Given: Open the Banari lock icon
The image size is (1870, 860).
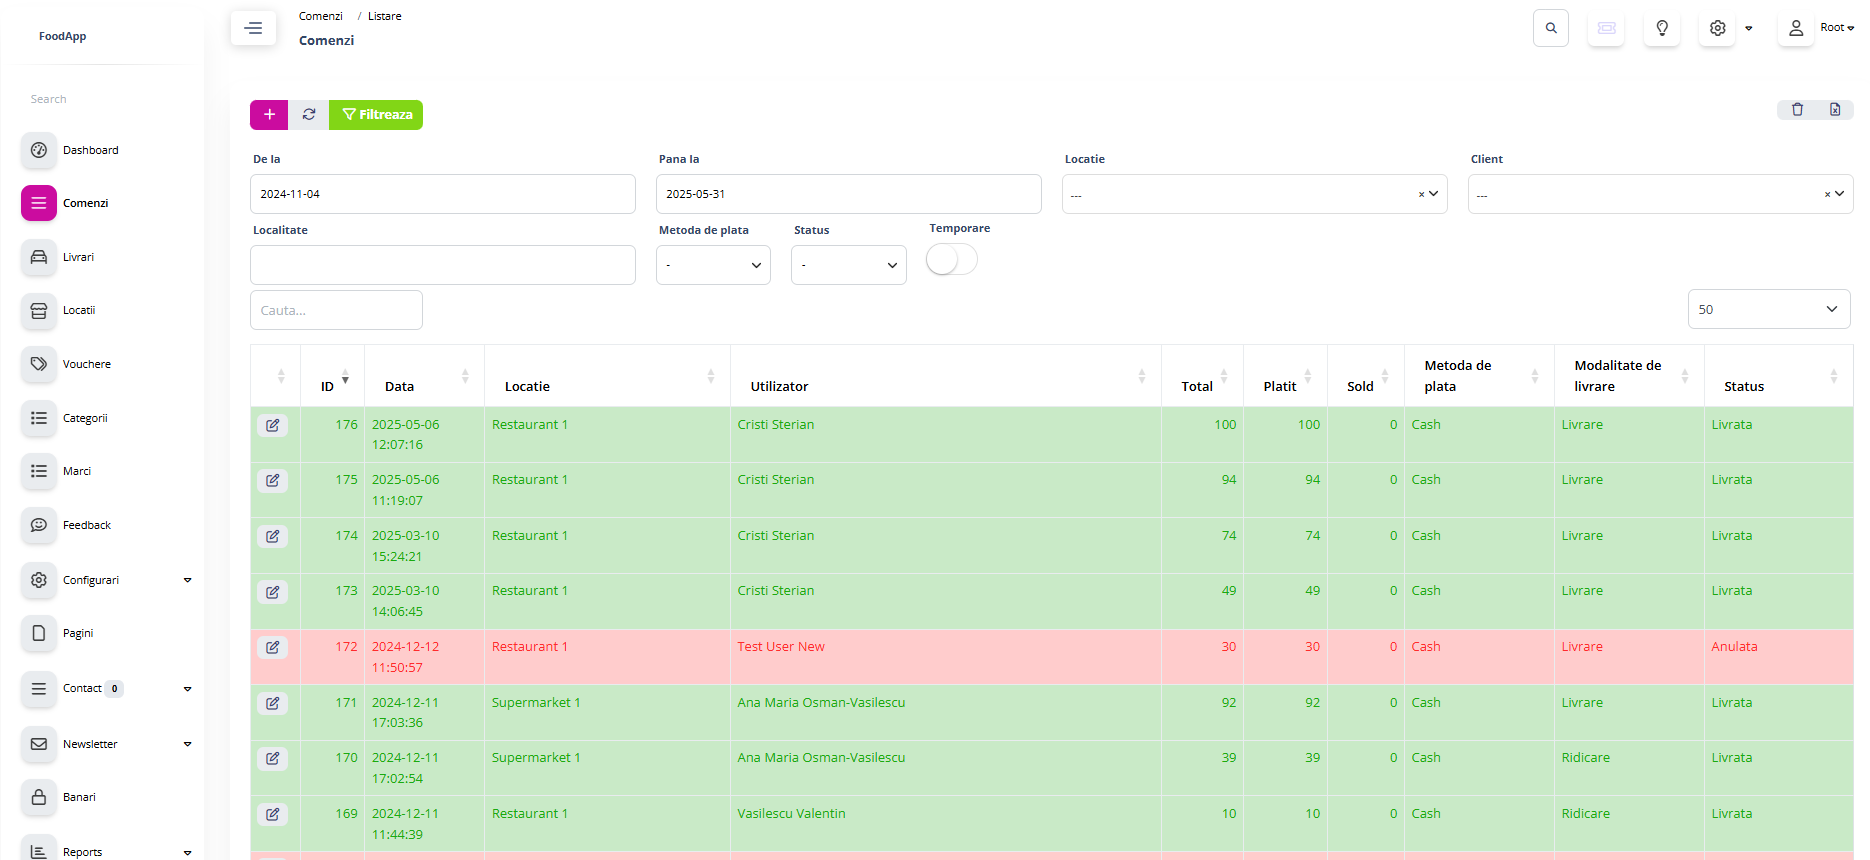Looking at the screenshot, I should click(x=39, y=797).
